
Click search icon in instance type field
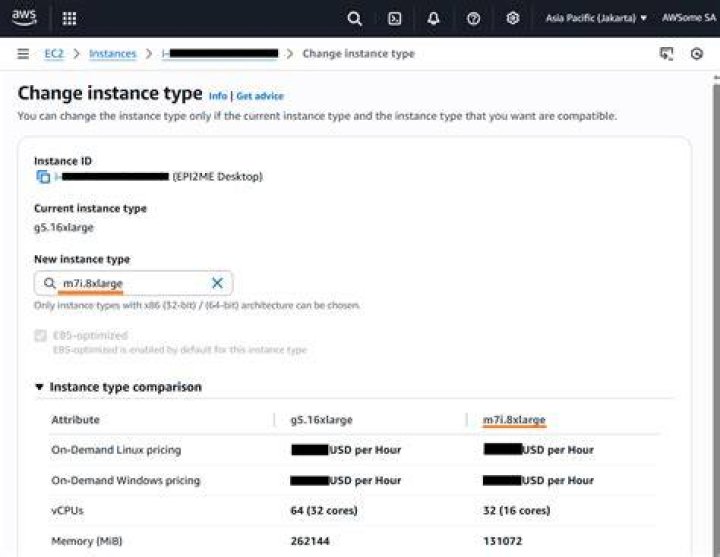click(49, 283)
